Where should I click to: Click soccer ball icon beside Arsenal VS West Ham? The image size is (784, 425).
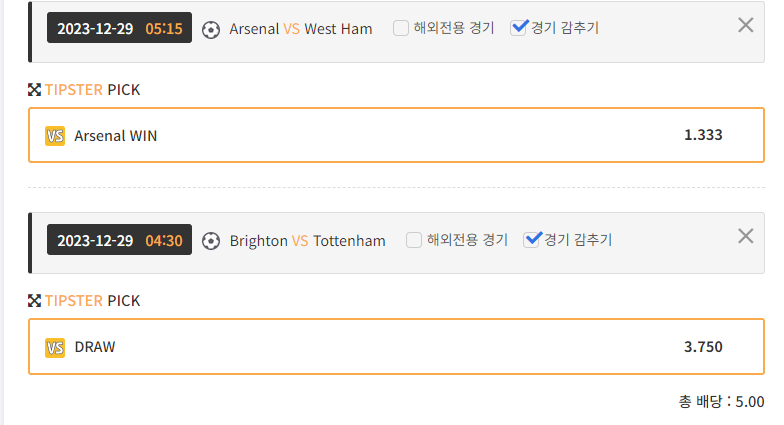[x=211, y=29]
